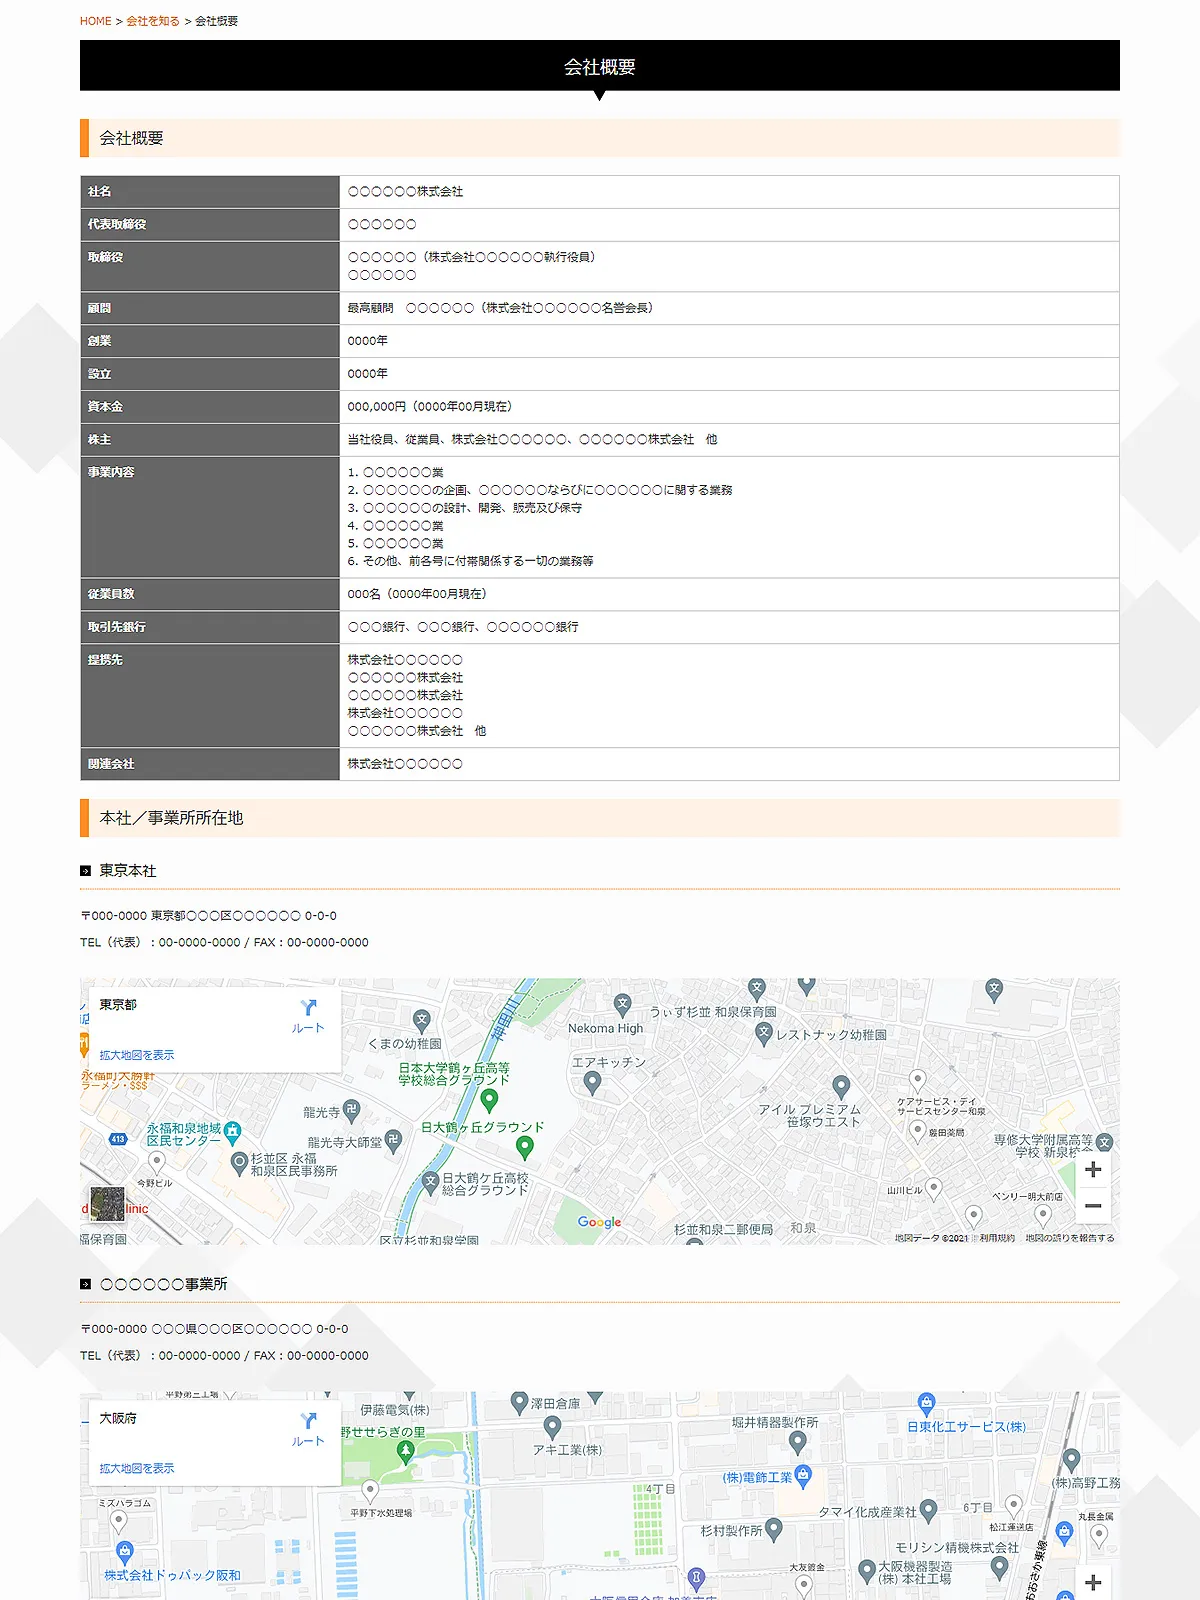Image resolution: width=1200 pixels, height=1600 pixels.
Task: Zoom out on the Tokyo map
Action: 1093,1206
